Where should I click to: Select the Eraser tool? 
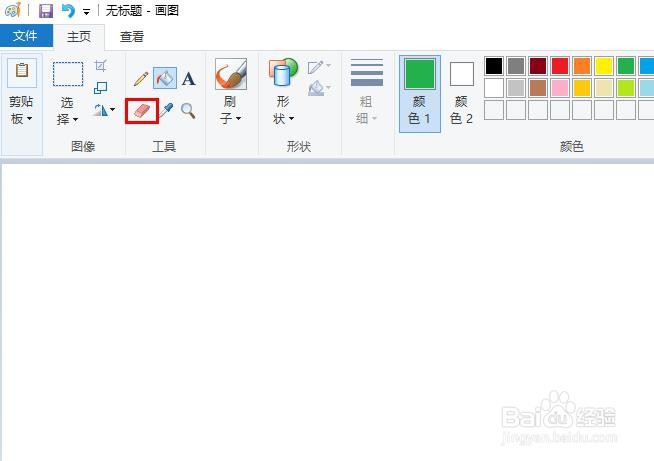pyautogui.click(x=142, y=111)
